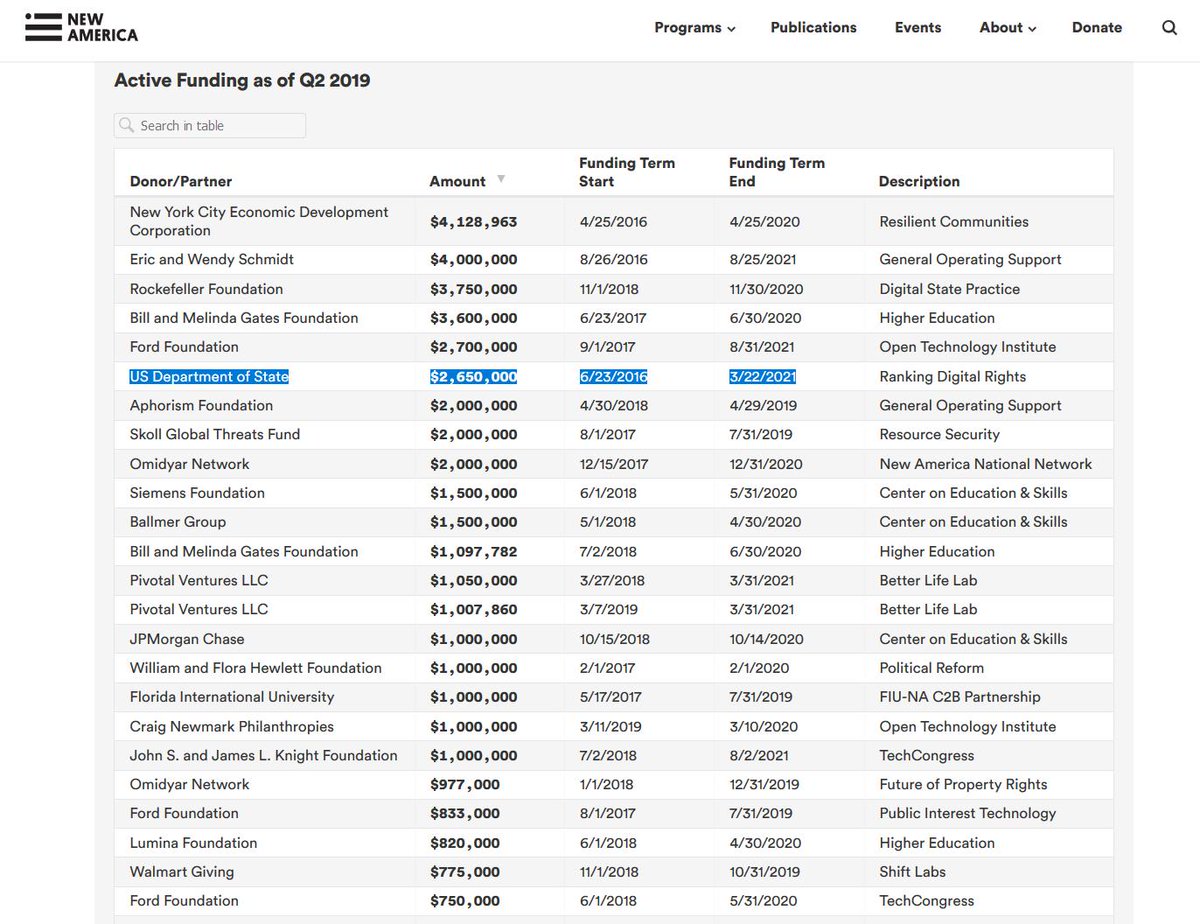Focus the Search in table field

click(x=210, y=126)
